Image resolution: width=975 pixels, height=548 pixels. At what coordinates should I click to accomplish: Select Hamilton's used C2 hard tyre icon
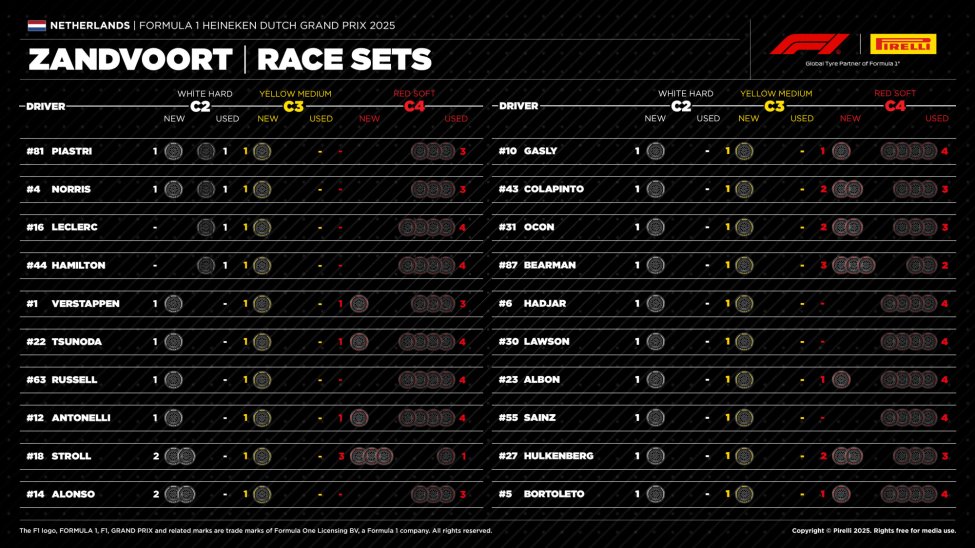(x=206, y=265)
